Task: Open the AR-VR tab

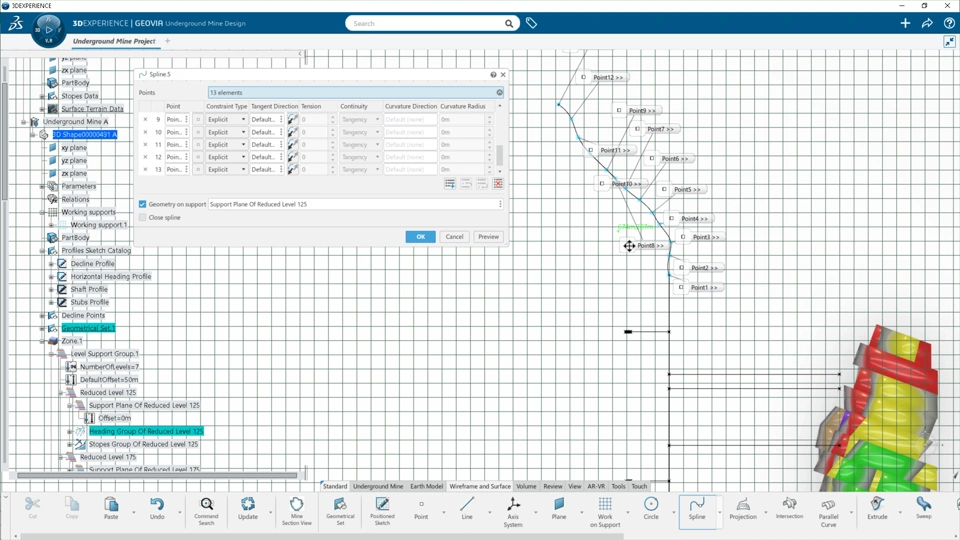Action: (596, 486)
